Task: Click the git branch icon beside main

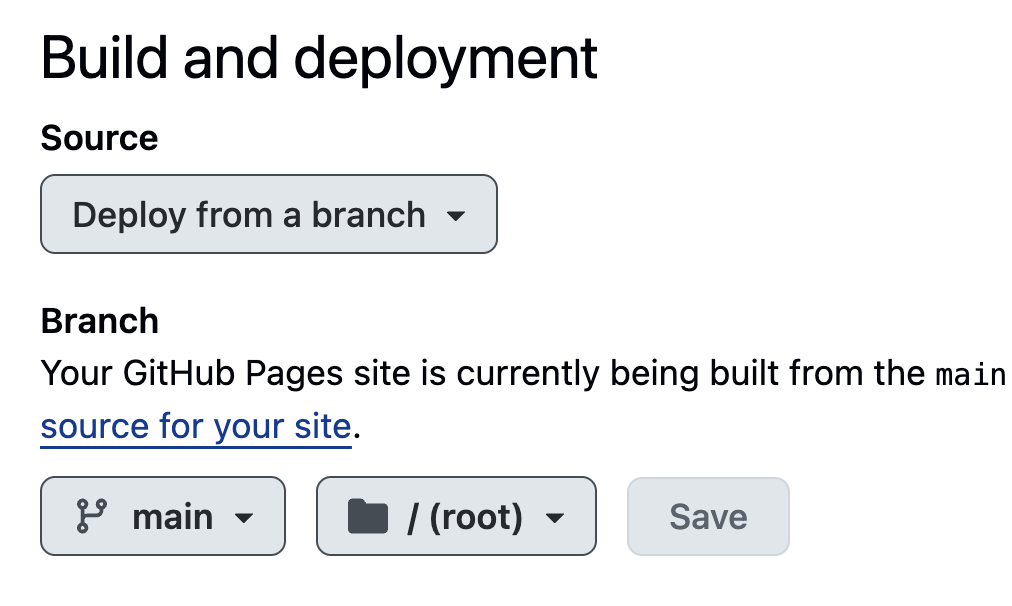Action: pos(92,516)
